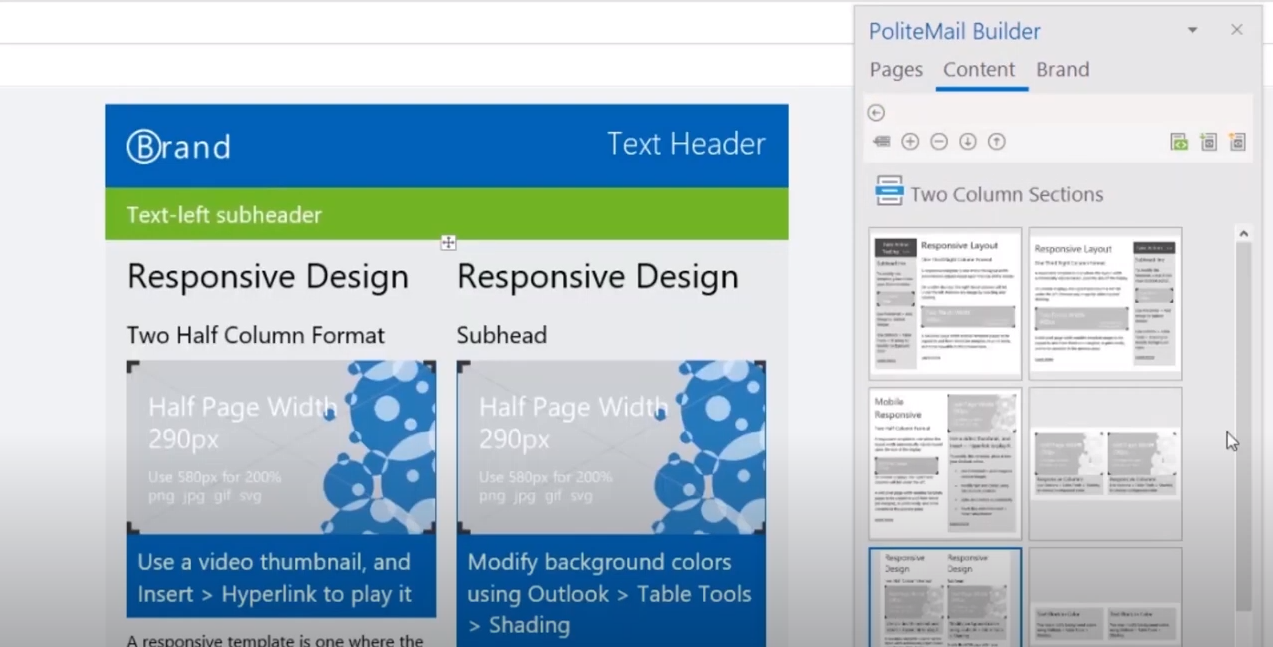The width and height of the screenshot is (1273, 647).
Task: Select the left-sidebar Responsive Layout thumbnail
Action: coord(945,303)
